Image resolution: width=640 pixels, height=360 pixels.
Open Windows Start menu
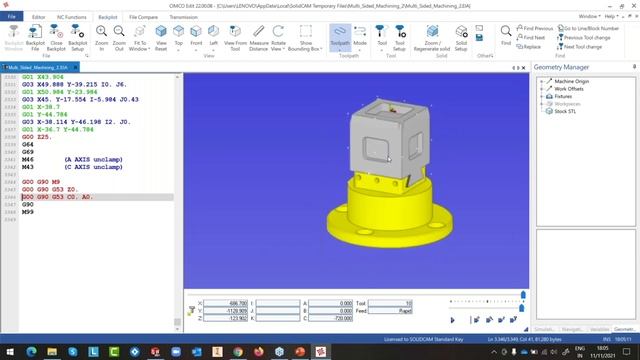click(10, 351)
